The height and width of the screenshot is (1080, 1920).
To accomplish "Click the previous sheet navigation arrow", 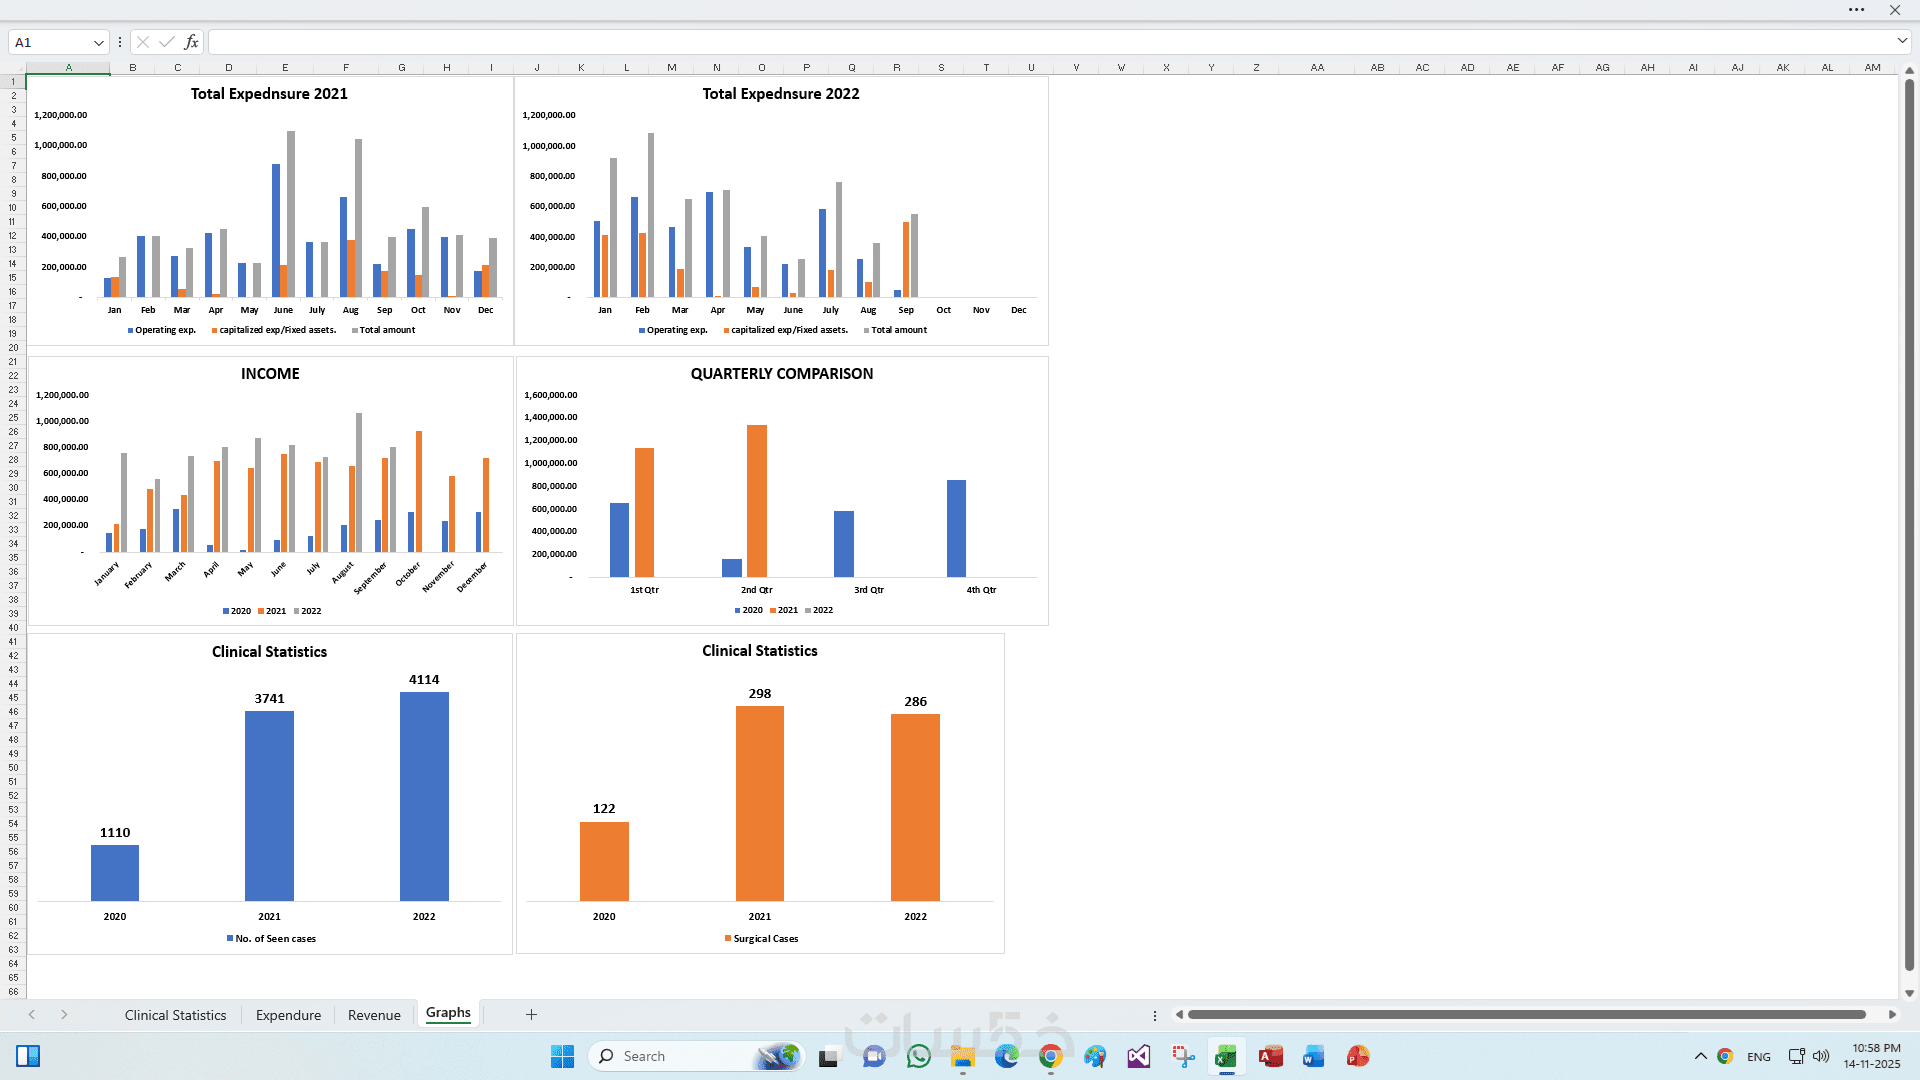I will pyautogui.click(x=32, y=1014).
